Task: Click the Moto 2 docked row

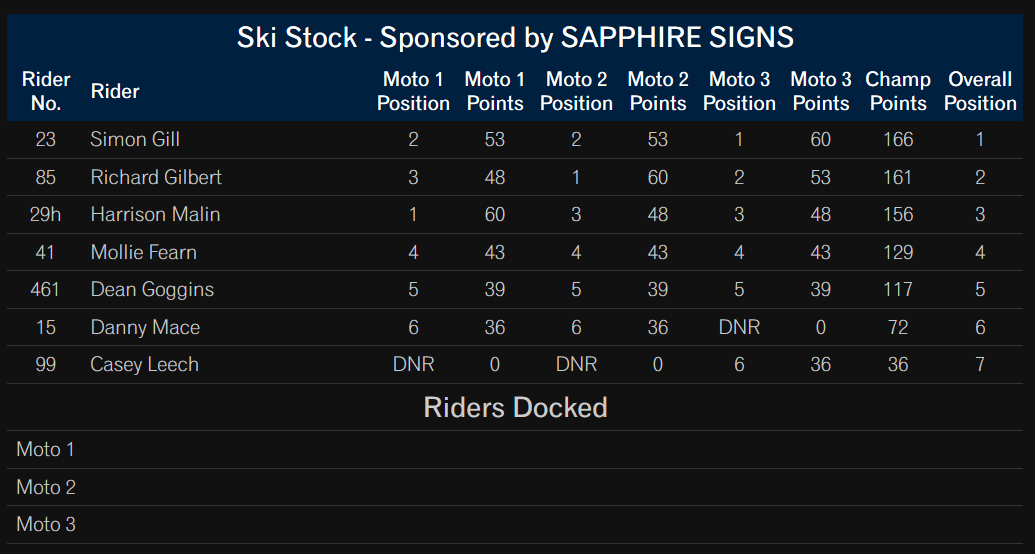Action: [x=515, y=487]
